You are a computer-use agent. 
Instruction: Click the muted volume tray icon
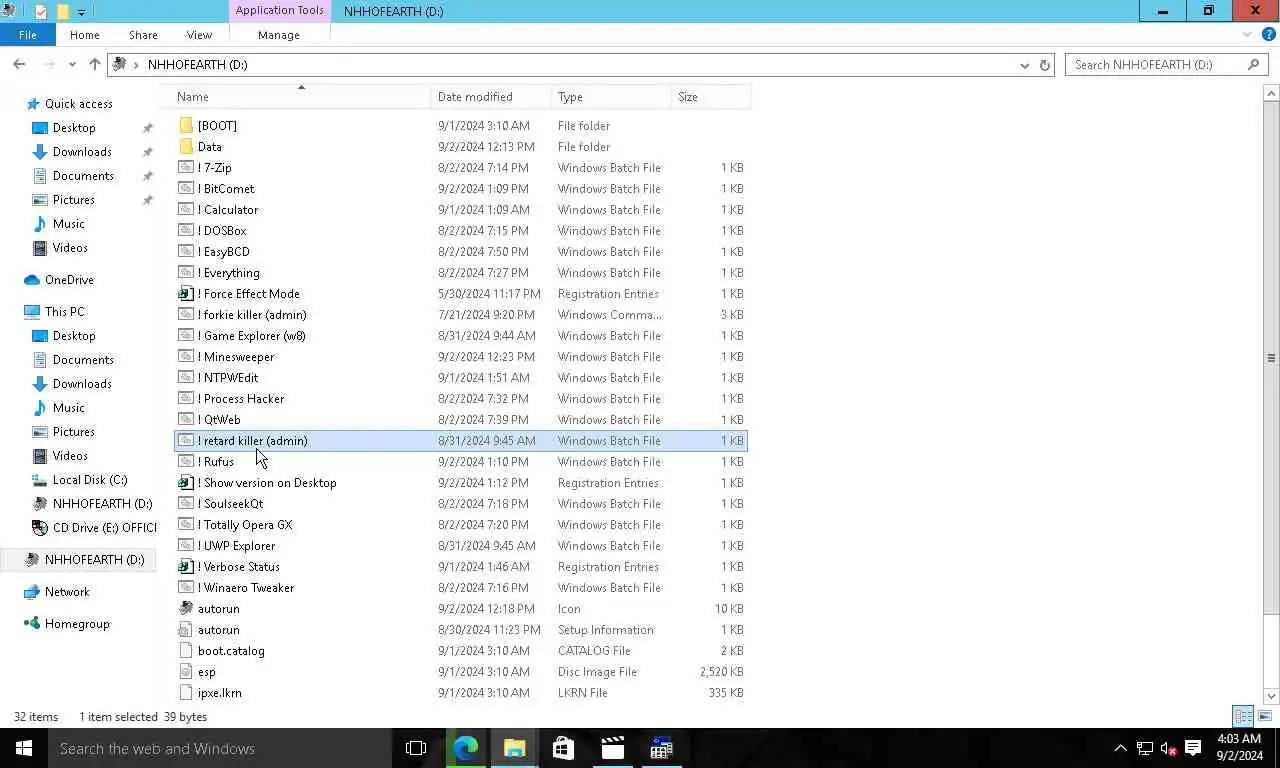click(x=1168, y=748)
